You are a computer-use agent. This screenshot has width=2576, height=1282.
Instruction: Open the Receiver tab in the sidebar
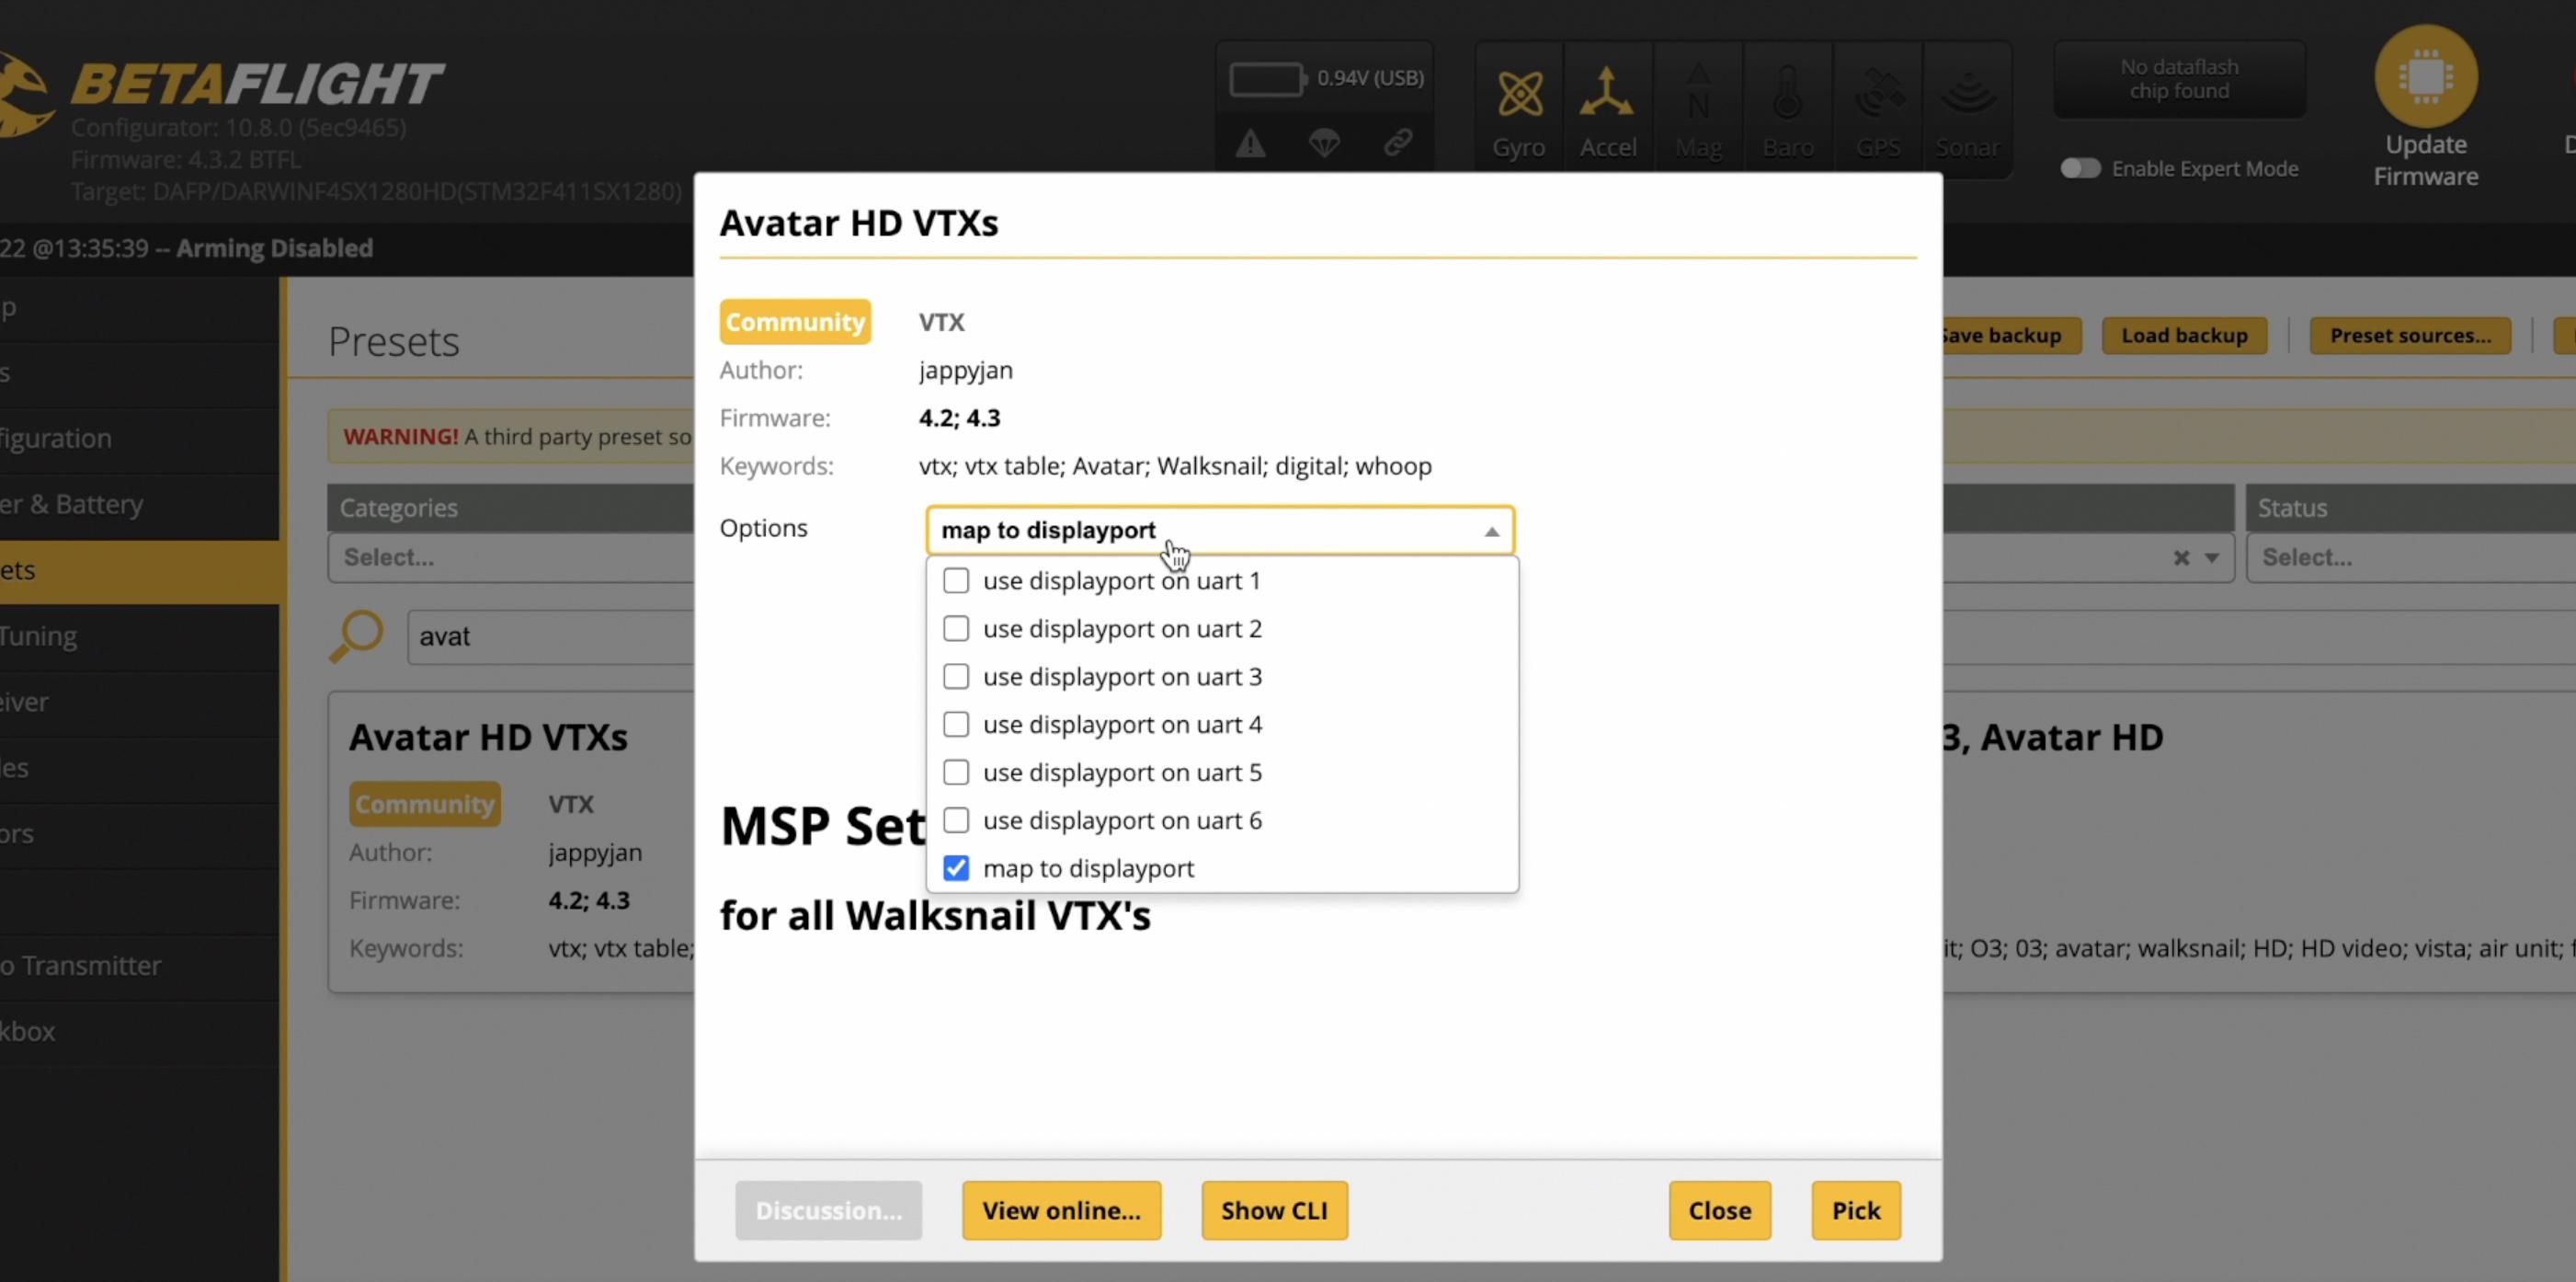click(x=100, y=702)
